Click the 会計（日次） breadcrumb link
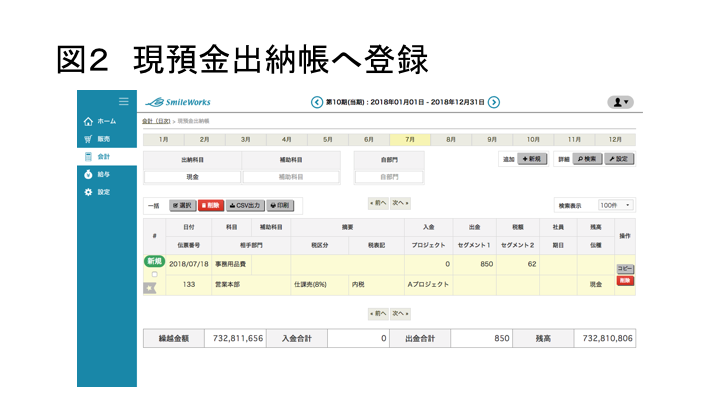The height and width of the screenshot is (405, 720). [156, 121]
